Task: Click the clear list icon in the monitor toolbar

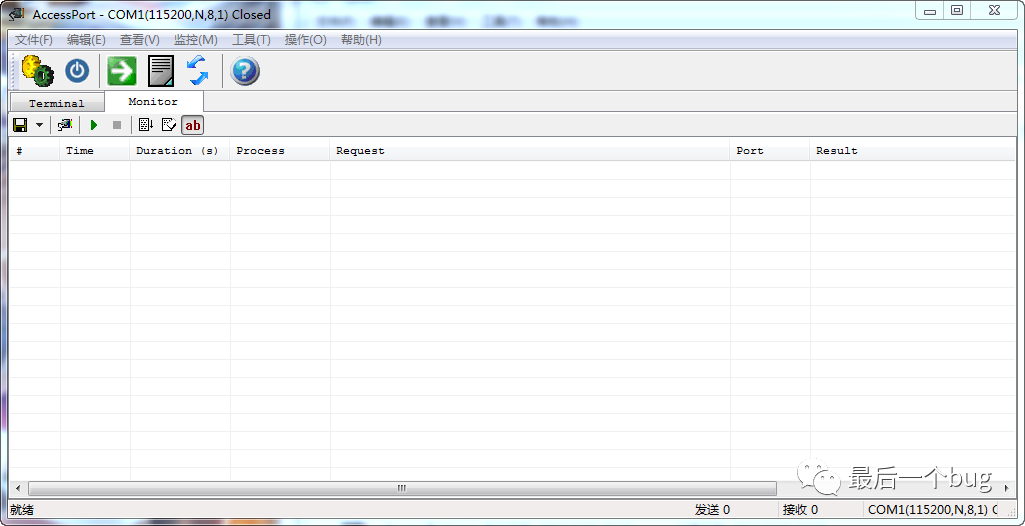Action: [x=168, y=125]
